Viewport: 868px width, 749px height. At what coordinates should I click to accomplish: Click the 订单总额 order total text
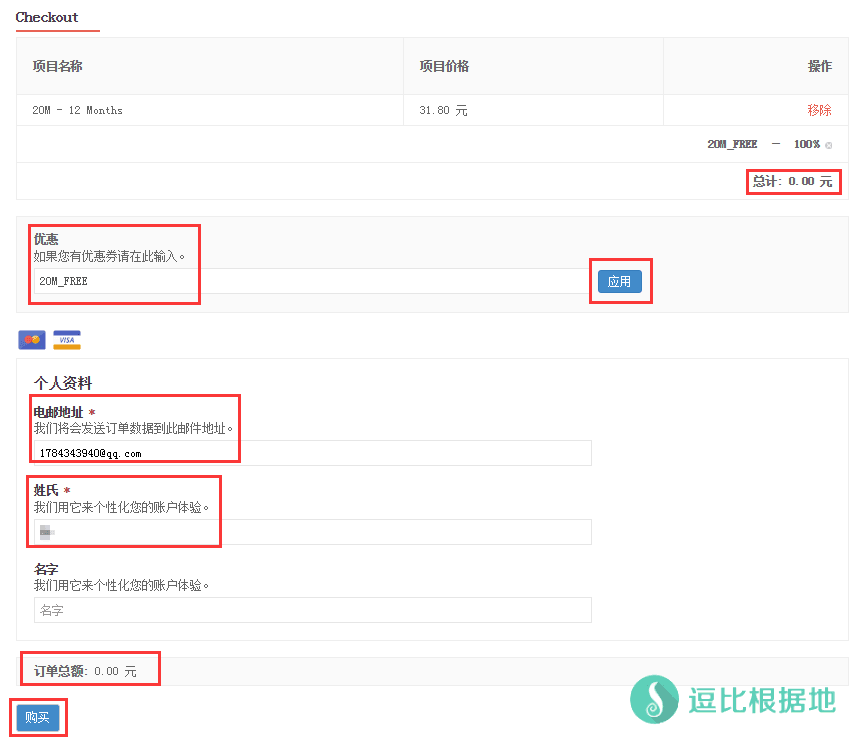click(85, 671)
